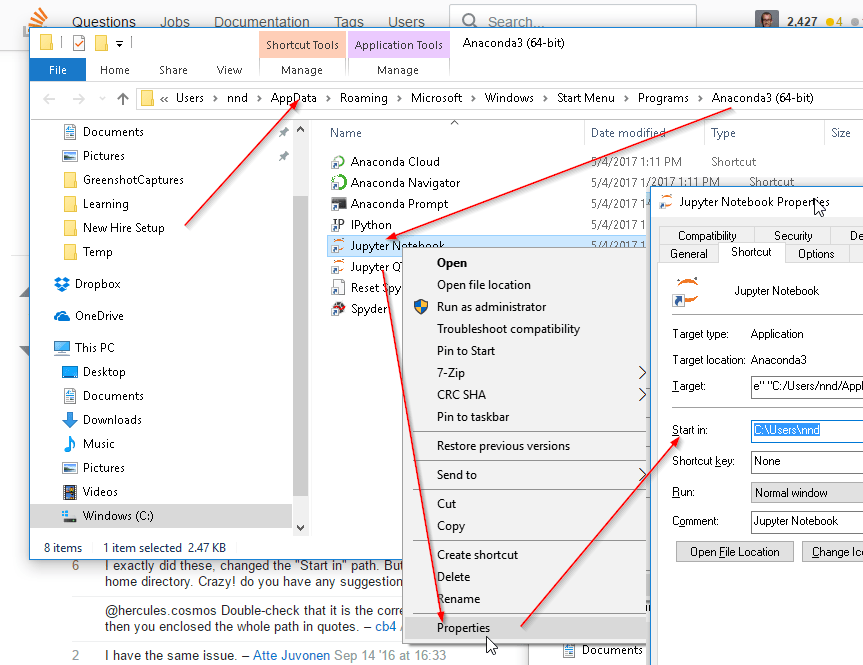Choose Open file location menu item

484,285
